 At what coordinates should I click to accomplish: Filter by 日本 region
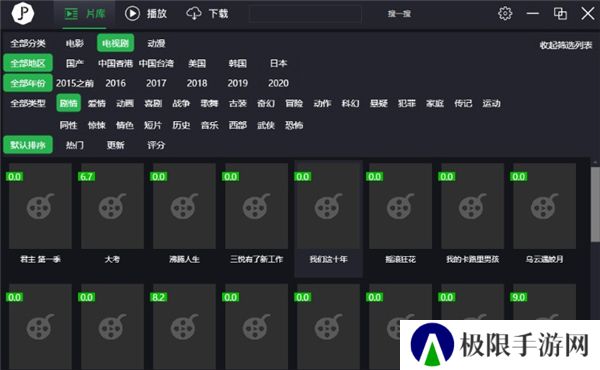tap(278, 63)
